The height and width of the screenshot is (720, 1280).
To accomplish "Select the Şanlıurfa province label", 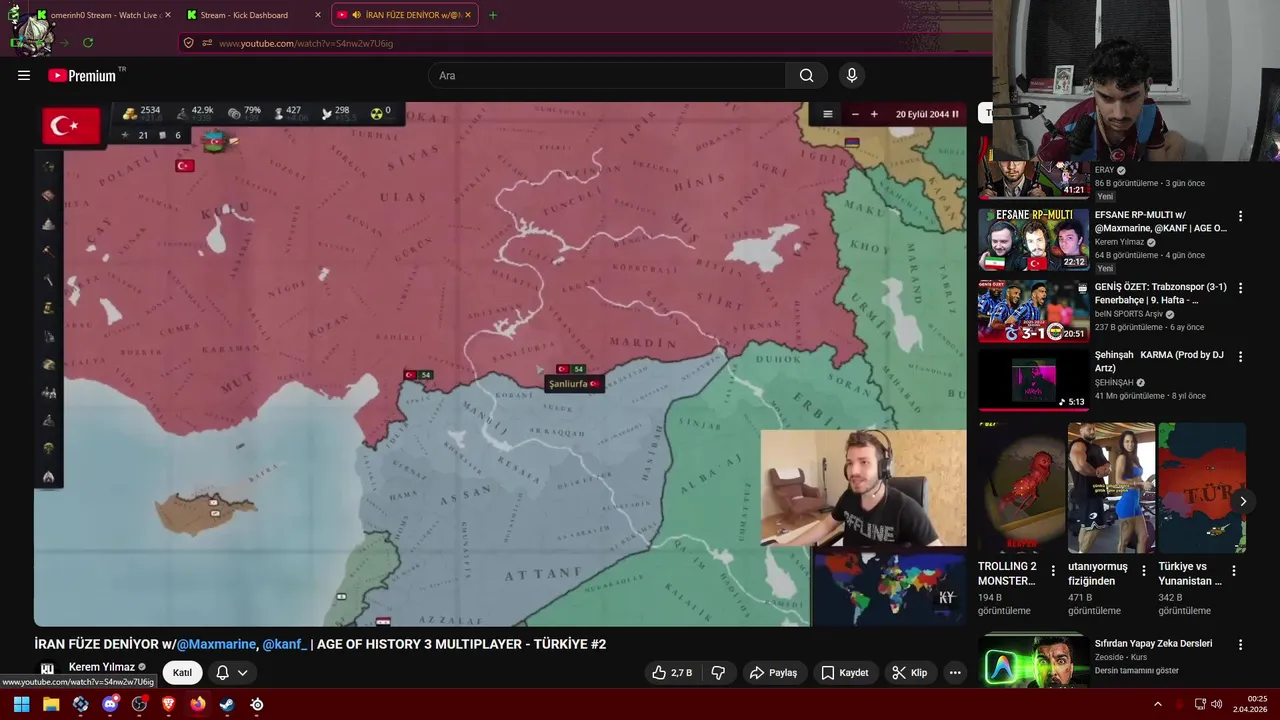I will tap(574, 384).
